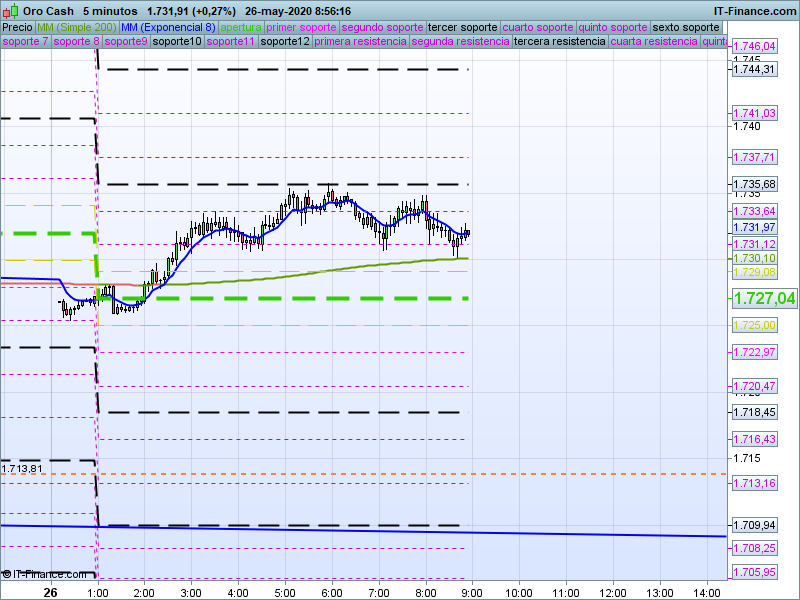Viewport: 800px width, 600px height.
Task: Click the 9:00 mark on time axis
Action: (471, 592)
